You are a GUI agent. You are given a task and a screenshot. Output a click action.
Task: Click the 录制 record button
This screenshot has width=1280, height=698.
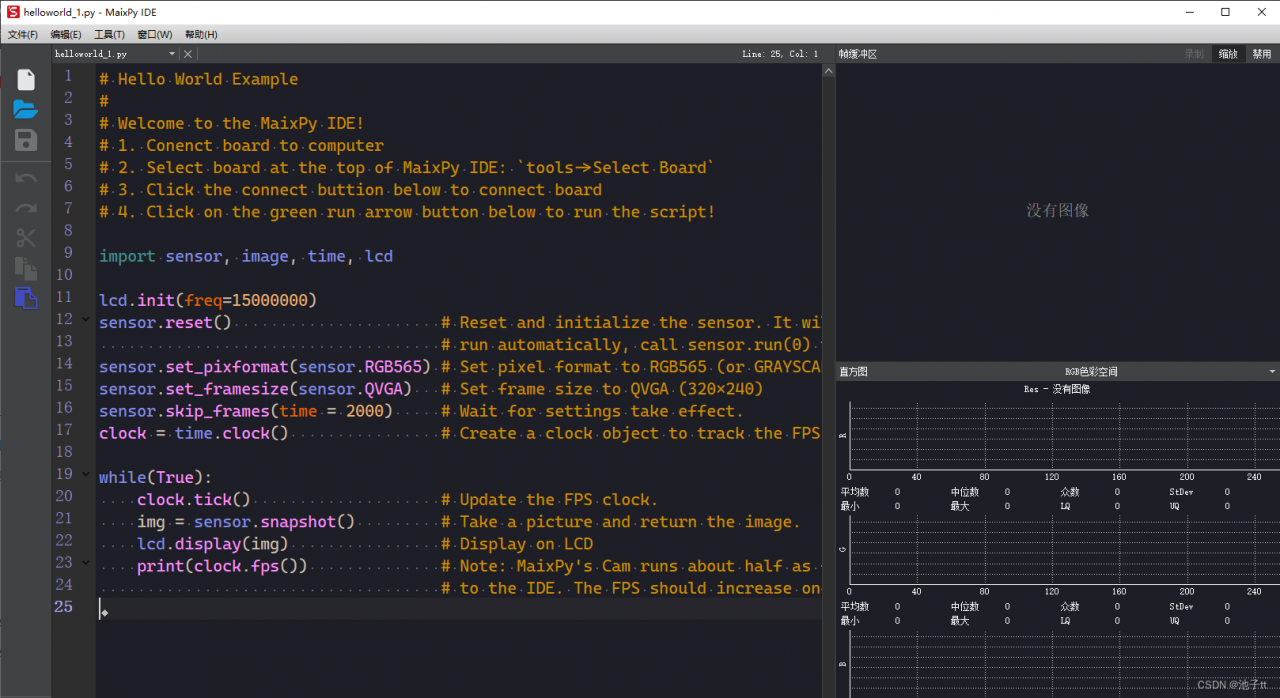(x=1194, y=54)
